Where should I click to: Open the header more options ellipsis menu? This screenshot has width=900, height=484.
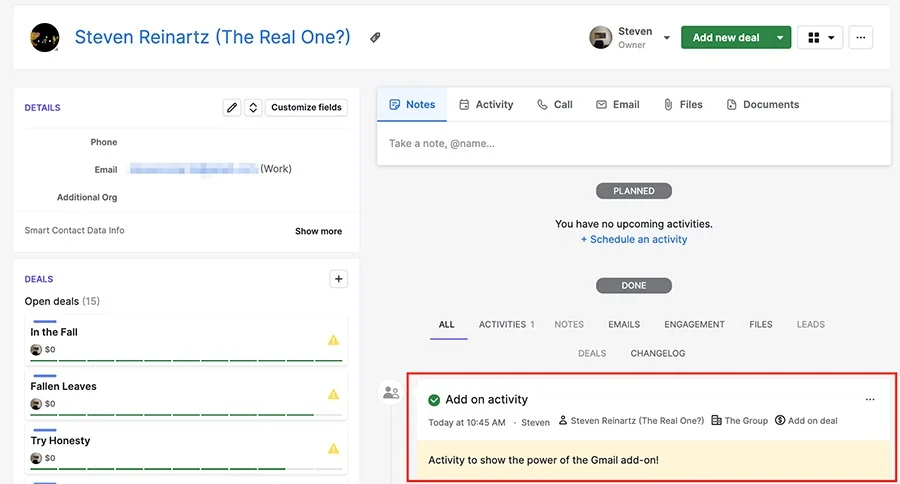[860, 37]
